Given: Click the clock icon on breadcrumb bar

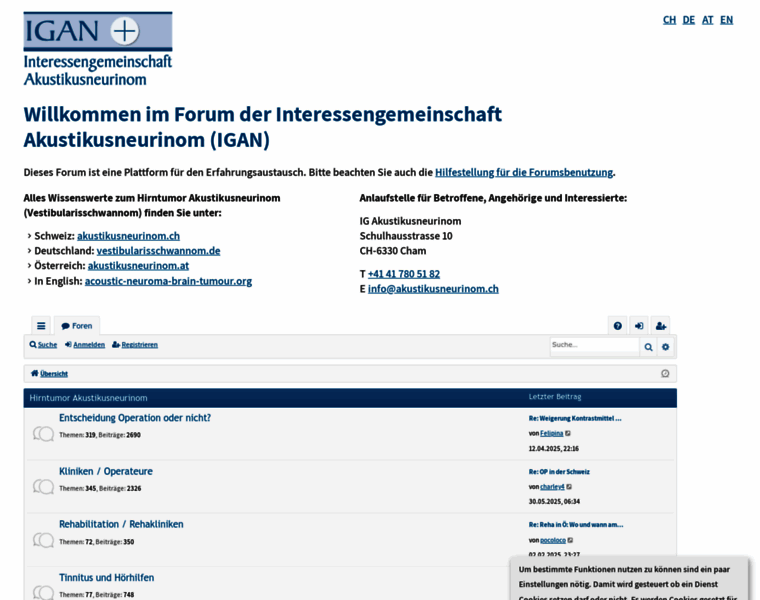Looking at the screenshot, I should [x=665, y=373].
